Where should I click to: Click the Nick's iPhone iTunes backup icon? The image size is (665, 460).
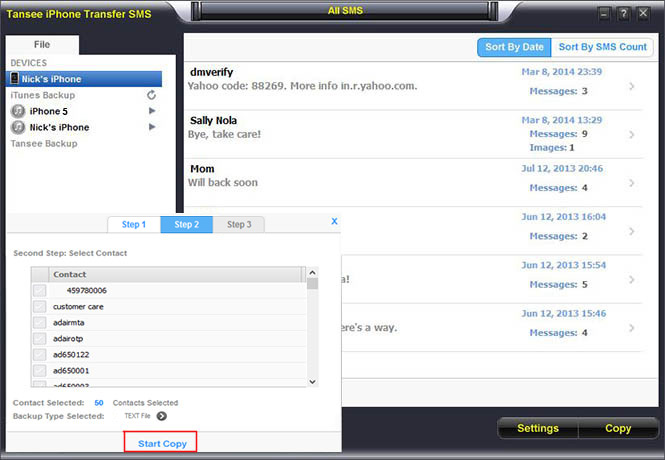pyautogui.click(x=18, y=127)
